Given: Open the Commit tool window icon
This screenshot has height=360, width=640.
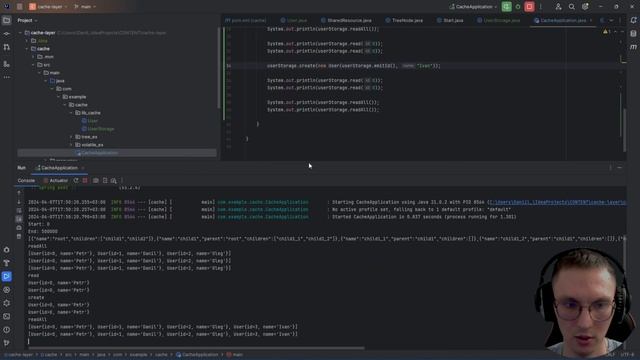Looking at the screenshot, I should [7, 34].
